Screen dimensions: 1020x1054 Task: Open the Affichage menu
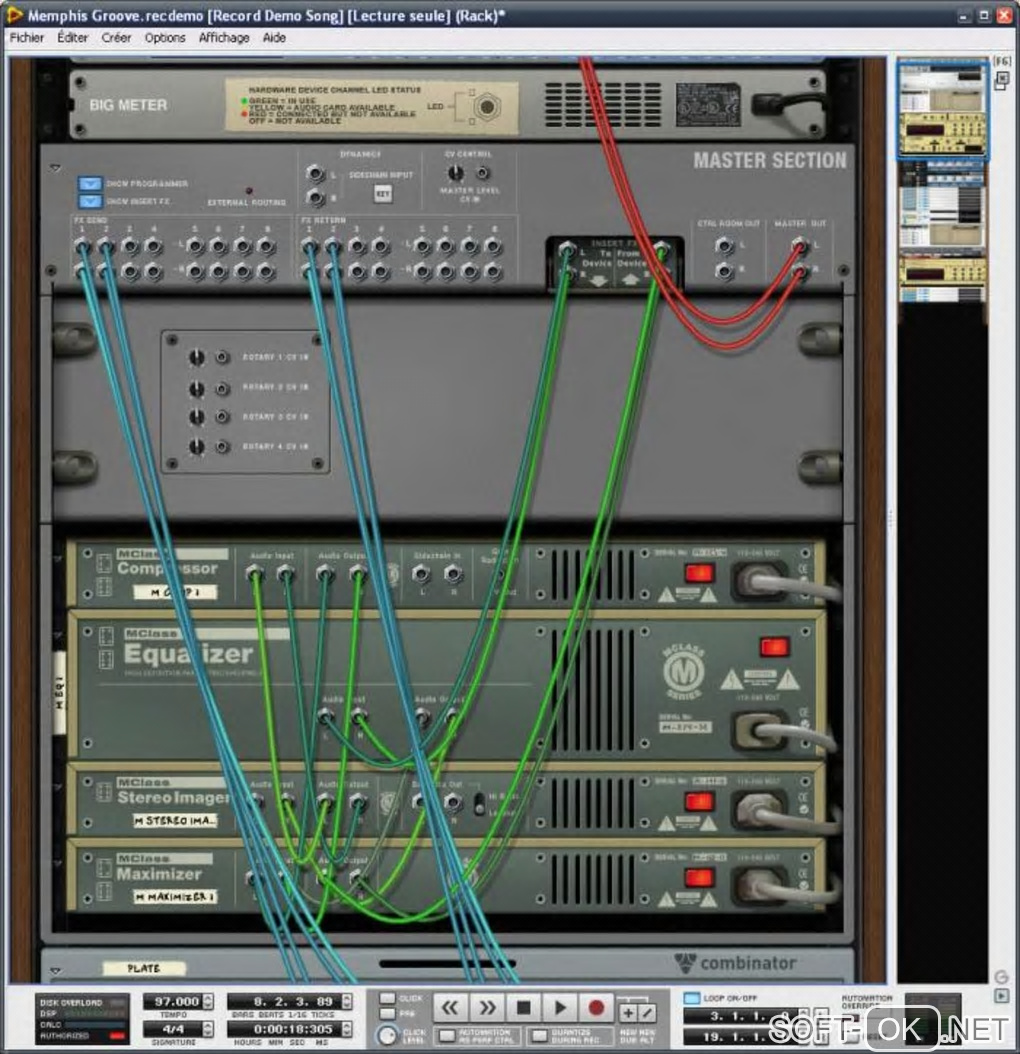(x=224, y=38)
